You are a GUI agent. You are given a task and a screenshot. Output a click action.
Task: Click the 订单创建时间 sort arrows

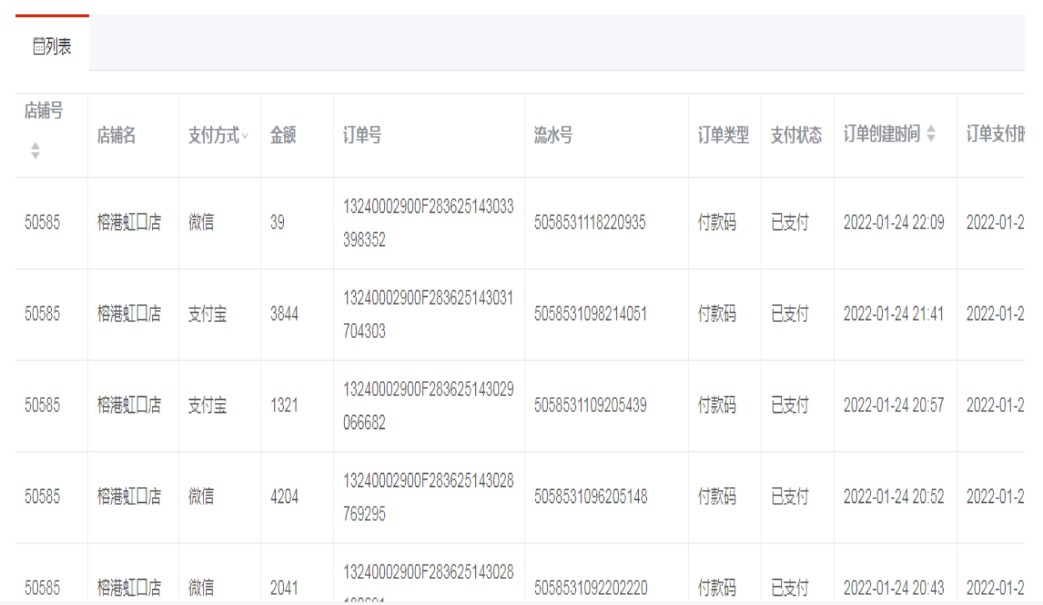click(932, 136)
